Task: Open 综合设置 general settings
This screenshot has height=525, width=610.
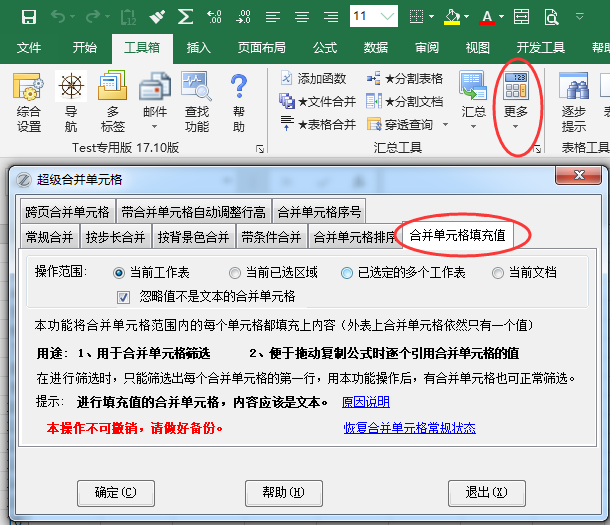Action: [29, 103]
